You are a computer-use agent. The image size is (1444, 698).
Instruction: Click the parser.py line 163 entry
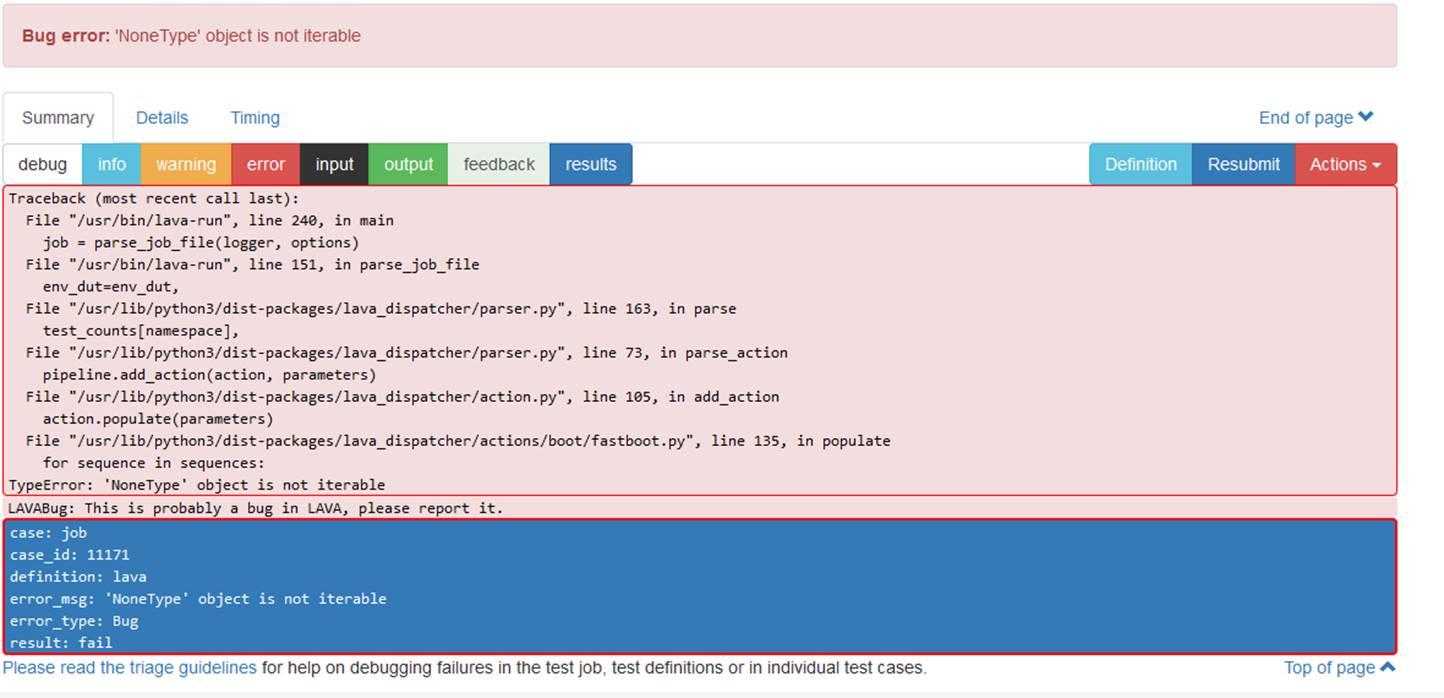[x=381, y=308]
